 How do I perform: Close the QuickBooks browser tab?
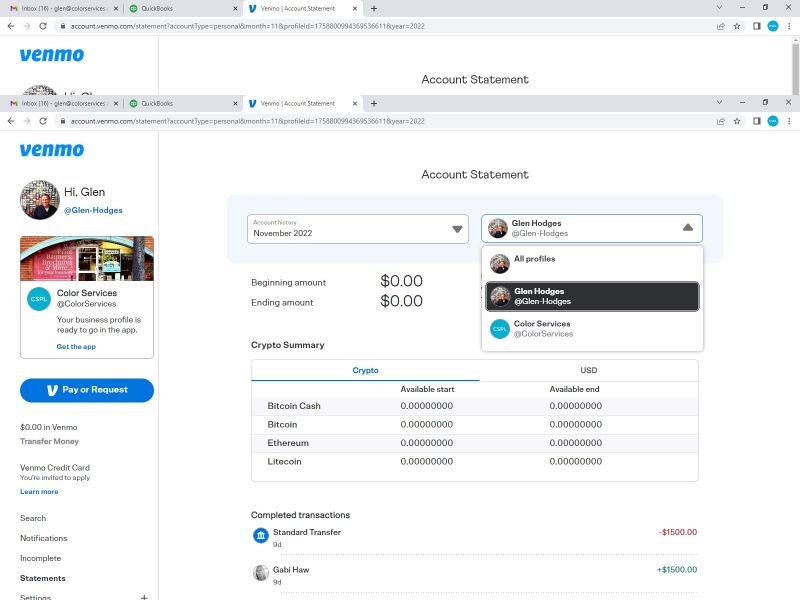click(x=236, y=103)
